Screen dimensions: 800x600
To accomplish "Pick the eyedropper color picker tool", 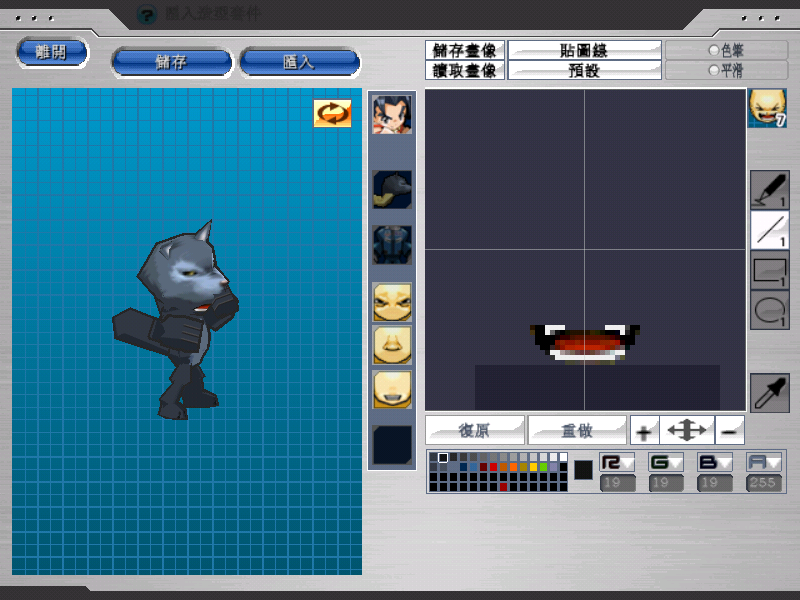I will [x=769, y=393].
